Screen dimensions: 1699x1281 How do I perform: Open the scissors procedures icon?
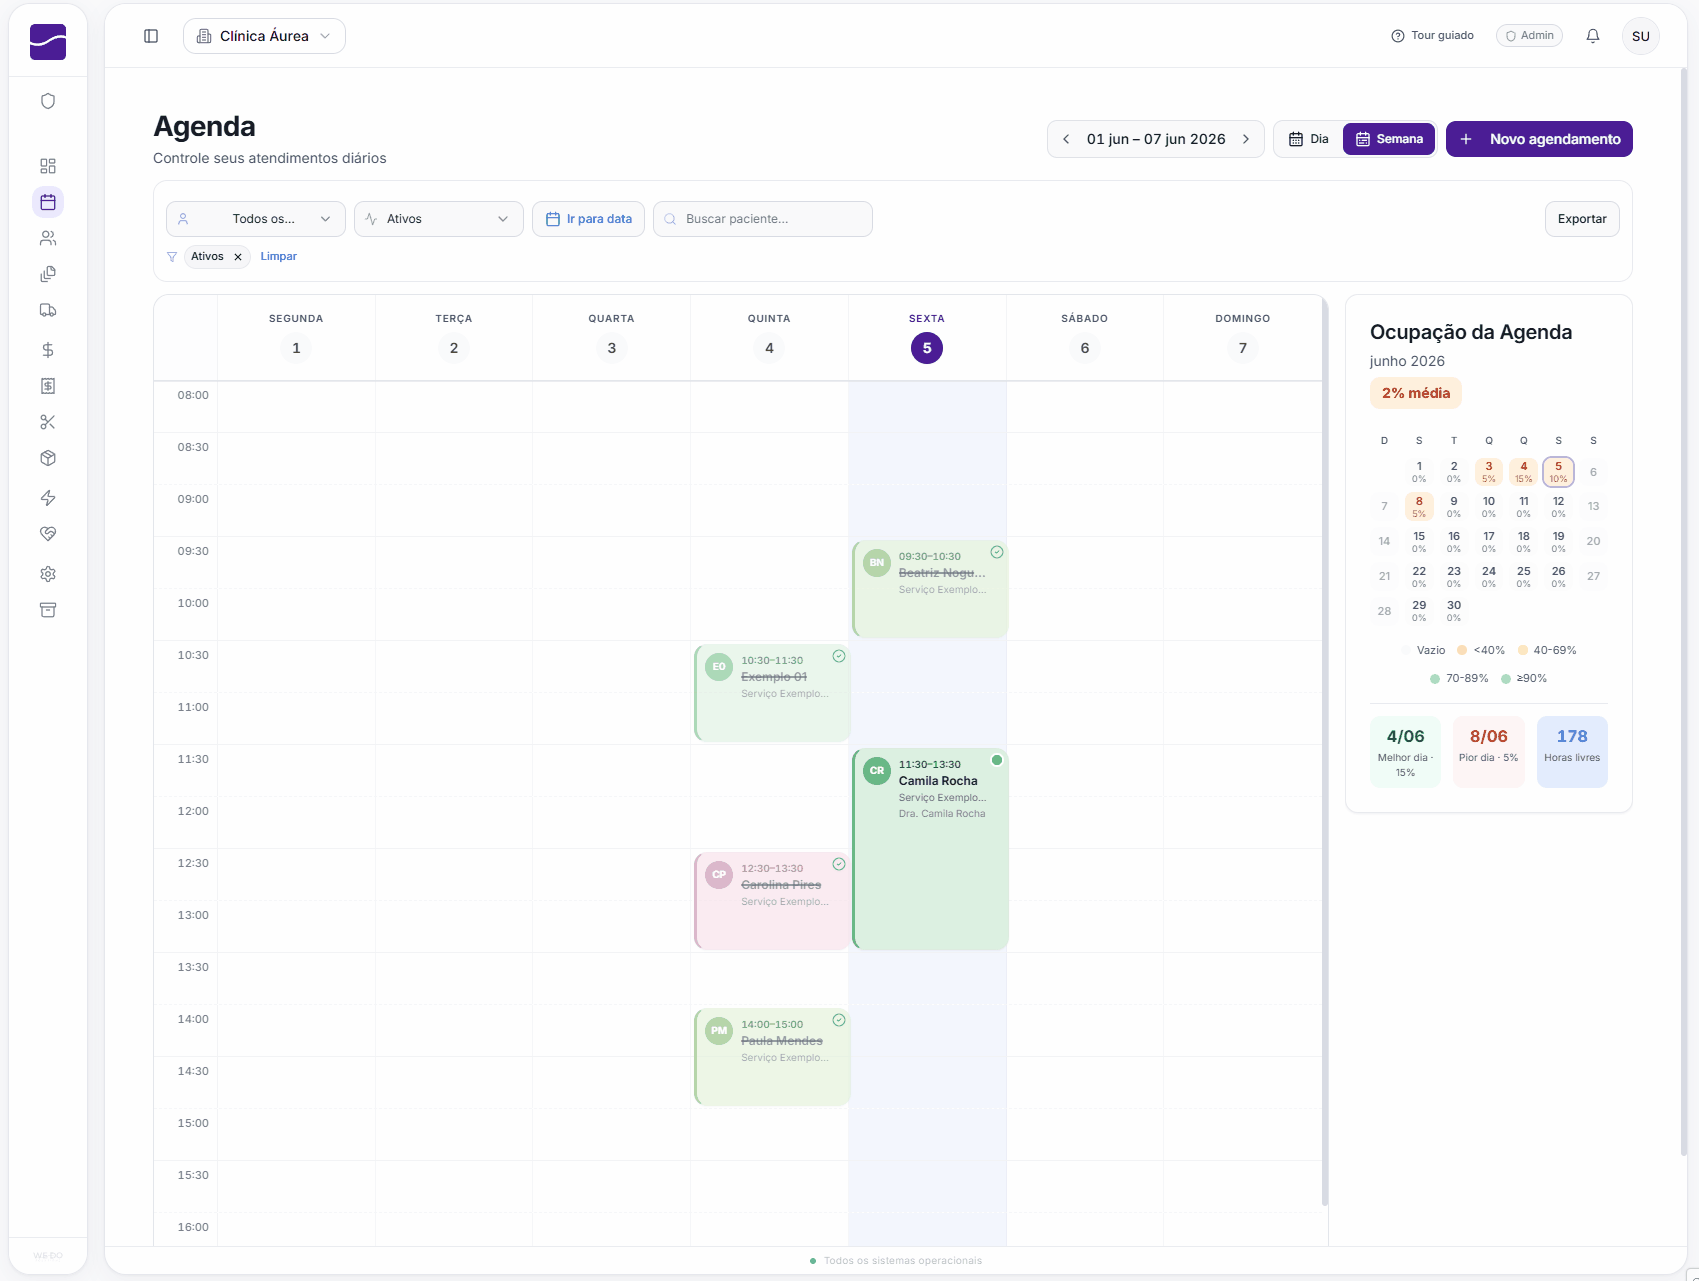(48, 422)
